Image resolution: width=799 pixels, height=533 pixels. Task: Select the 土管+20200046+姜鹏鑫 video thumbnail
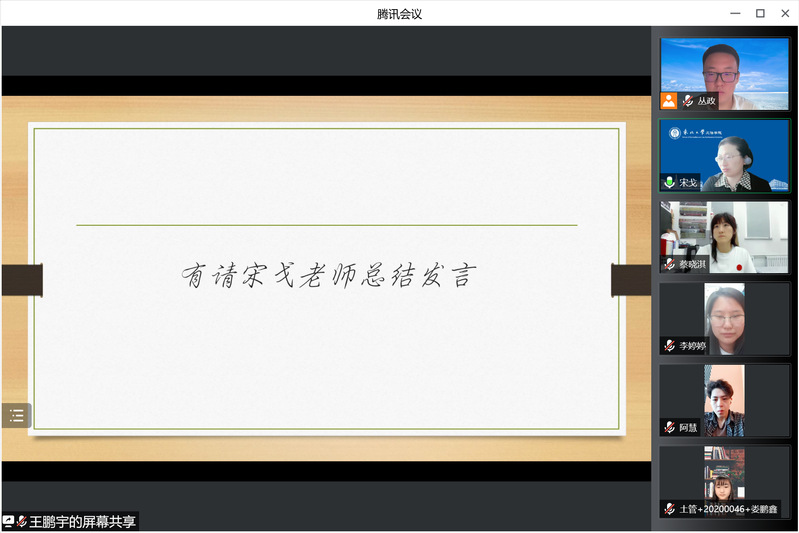(x=725, y=478)
